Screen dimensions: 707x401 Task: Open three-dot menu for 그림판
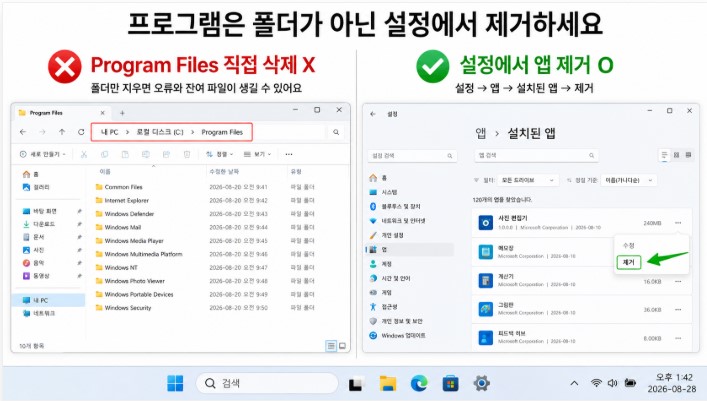pyautogui.click(x=678, y=310)
